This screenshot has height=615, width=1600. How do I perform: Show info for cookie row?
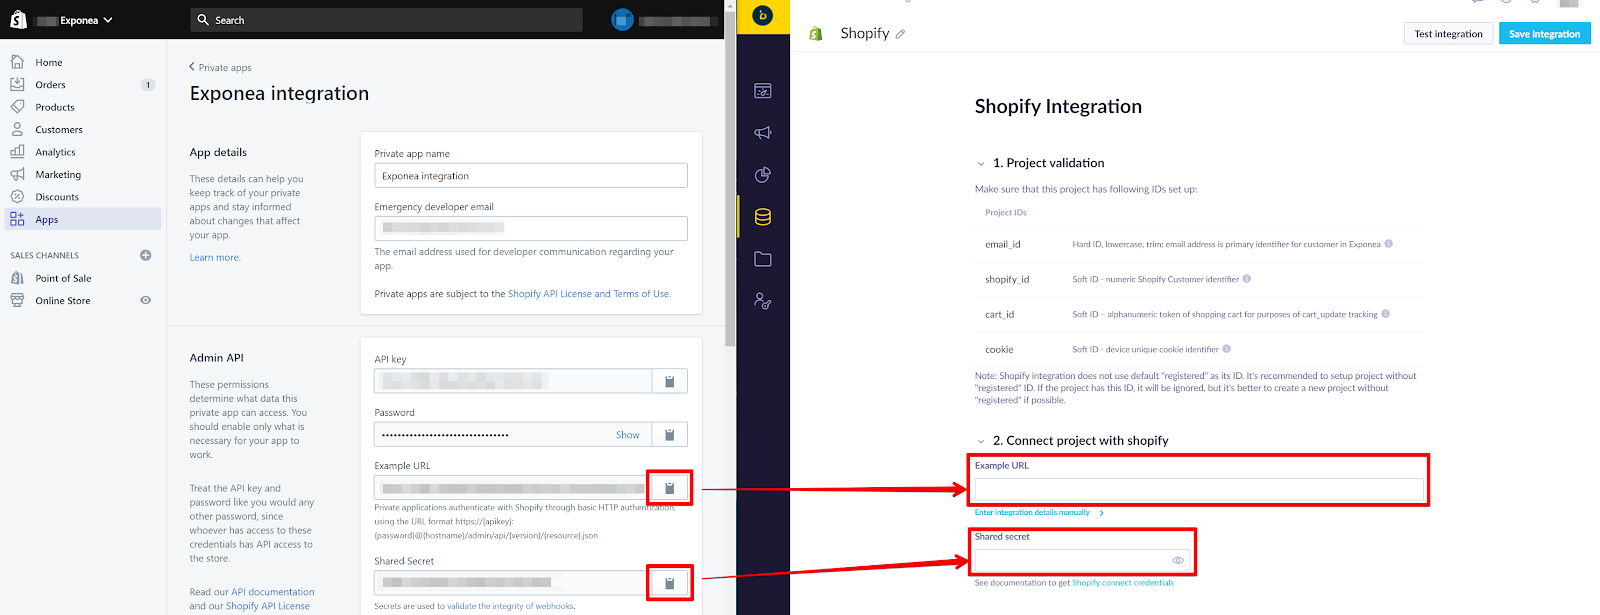(1226, 349)
